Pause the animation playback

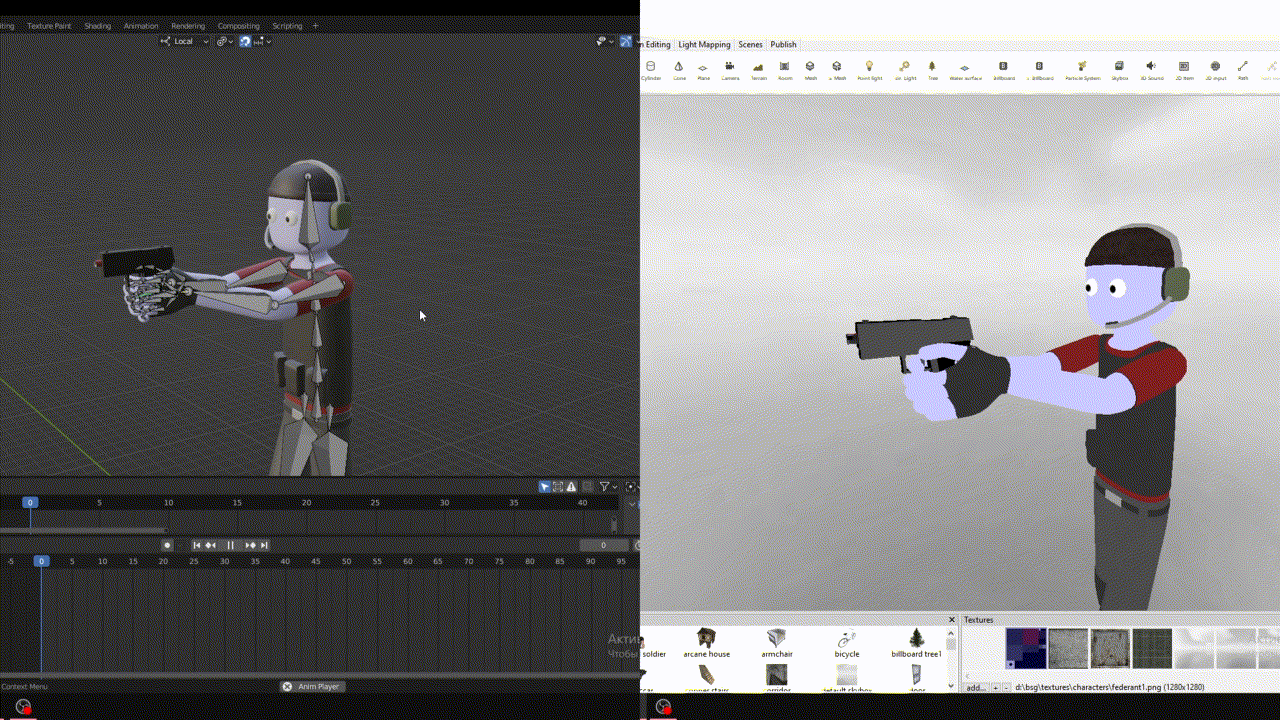pyautogui.click(x=230, y=545)
